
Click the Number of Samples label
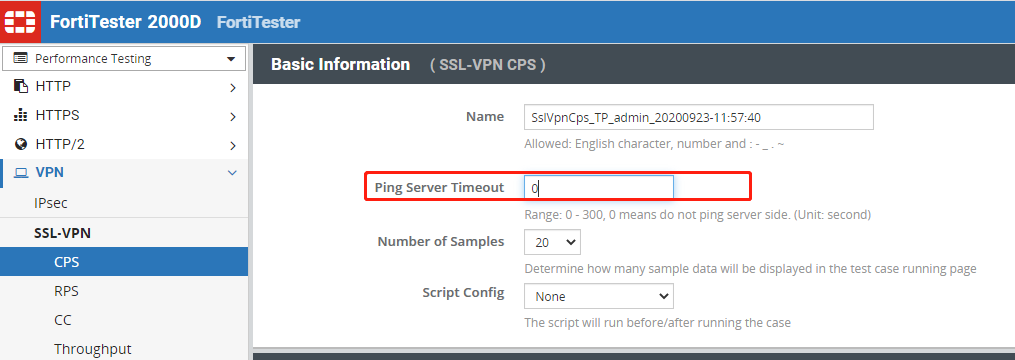(441, 242)
